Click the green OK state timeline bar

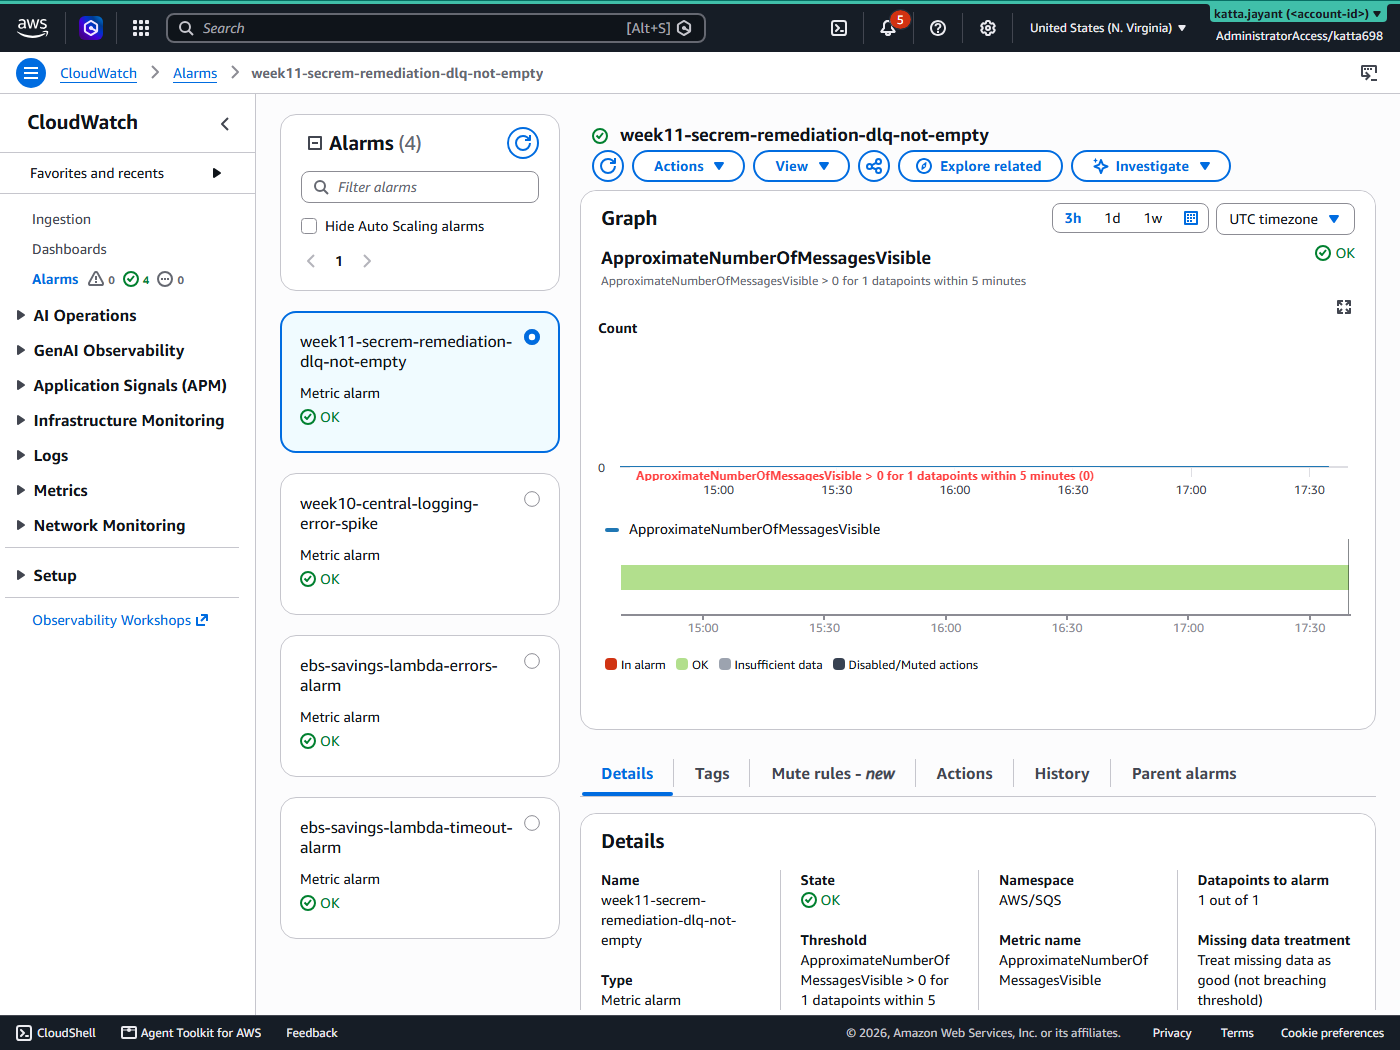click(984, 577)
